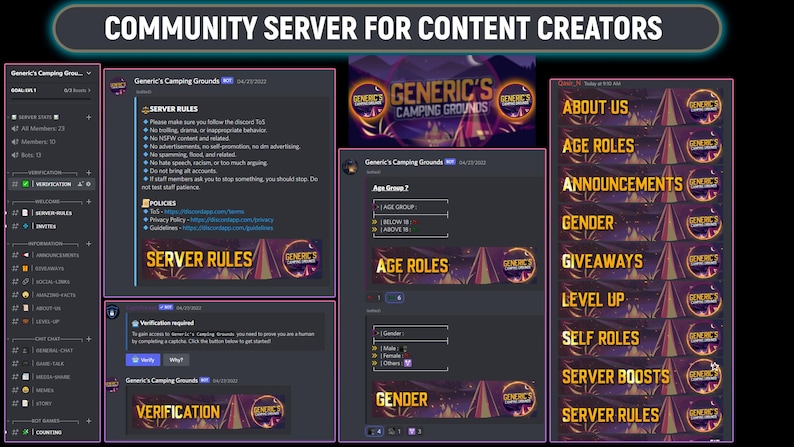Open the discordapp.com/privacy link

(232, 220)
